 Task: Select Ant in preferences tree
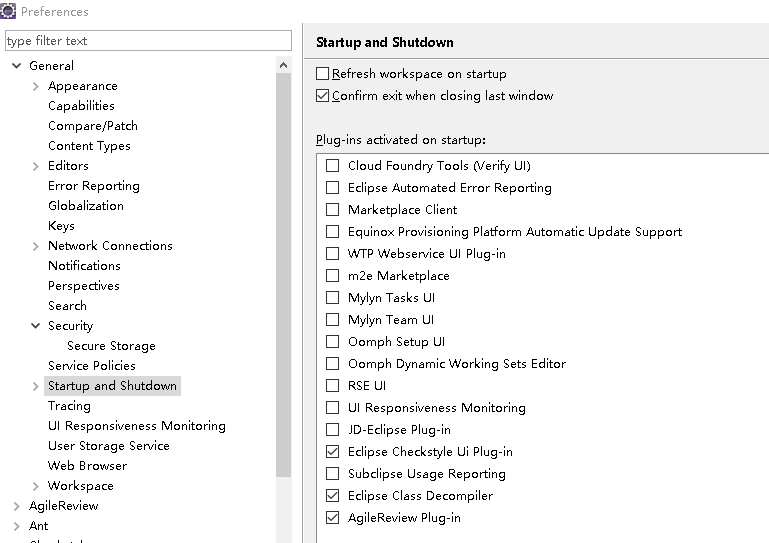tap(39, 526)
